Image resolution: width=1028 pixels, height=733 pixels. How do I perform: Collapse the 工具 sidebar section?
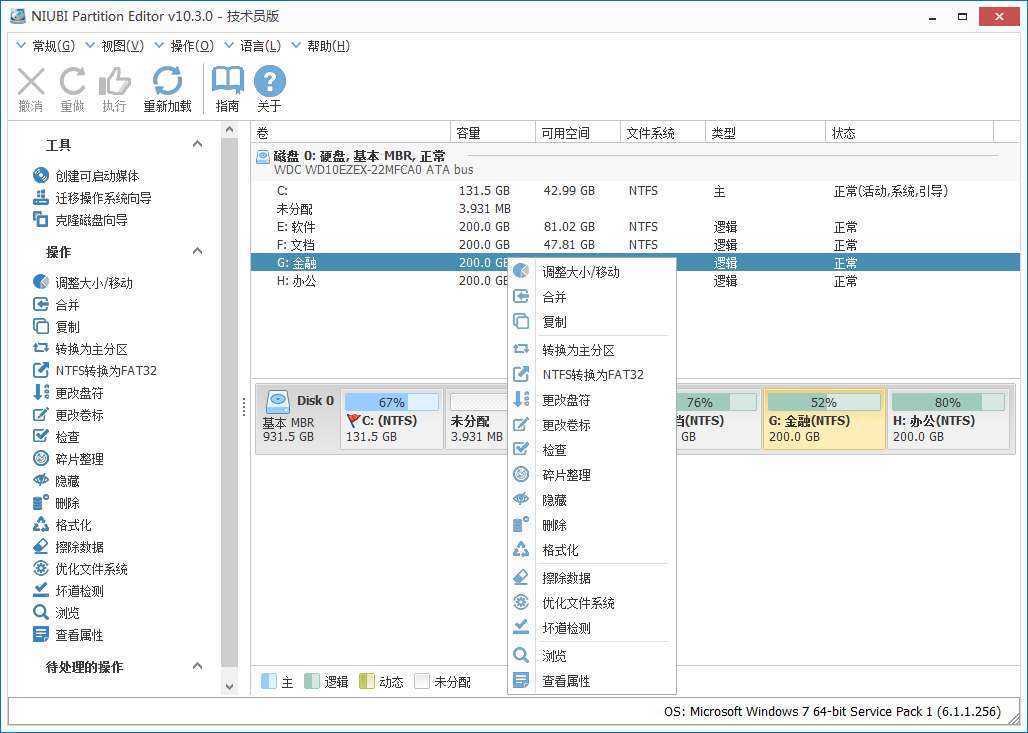(x=197, y=143)
